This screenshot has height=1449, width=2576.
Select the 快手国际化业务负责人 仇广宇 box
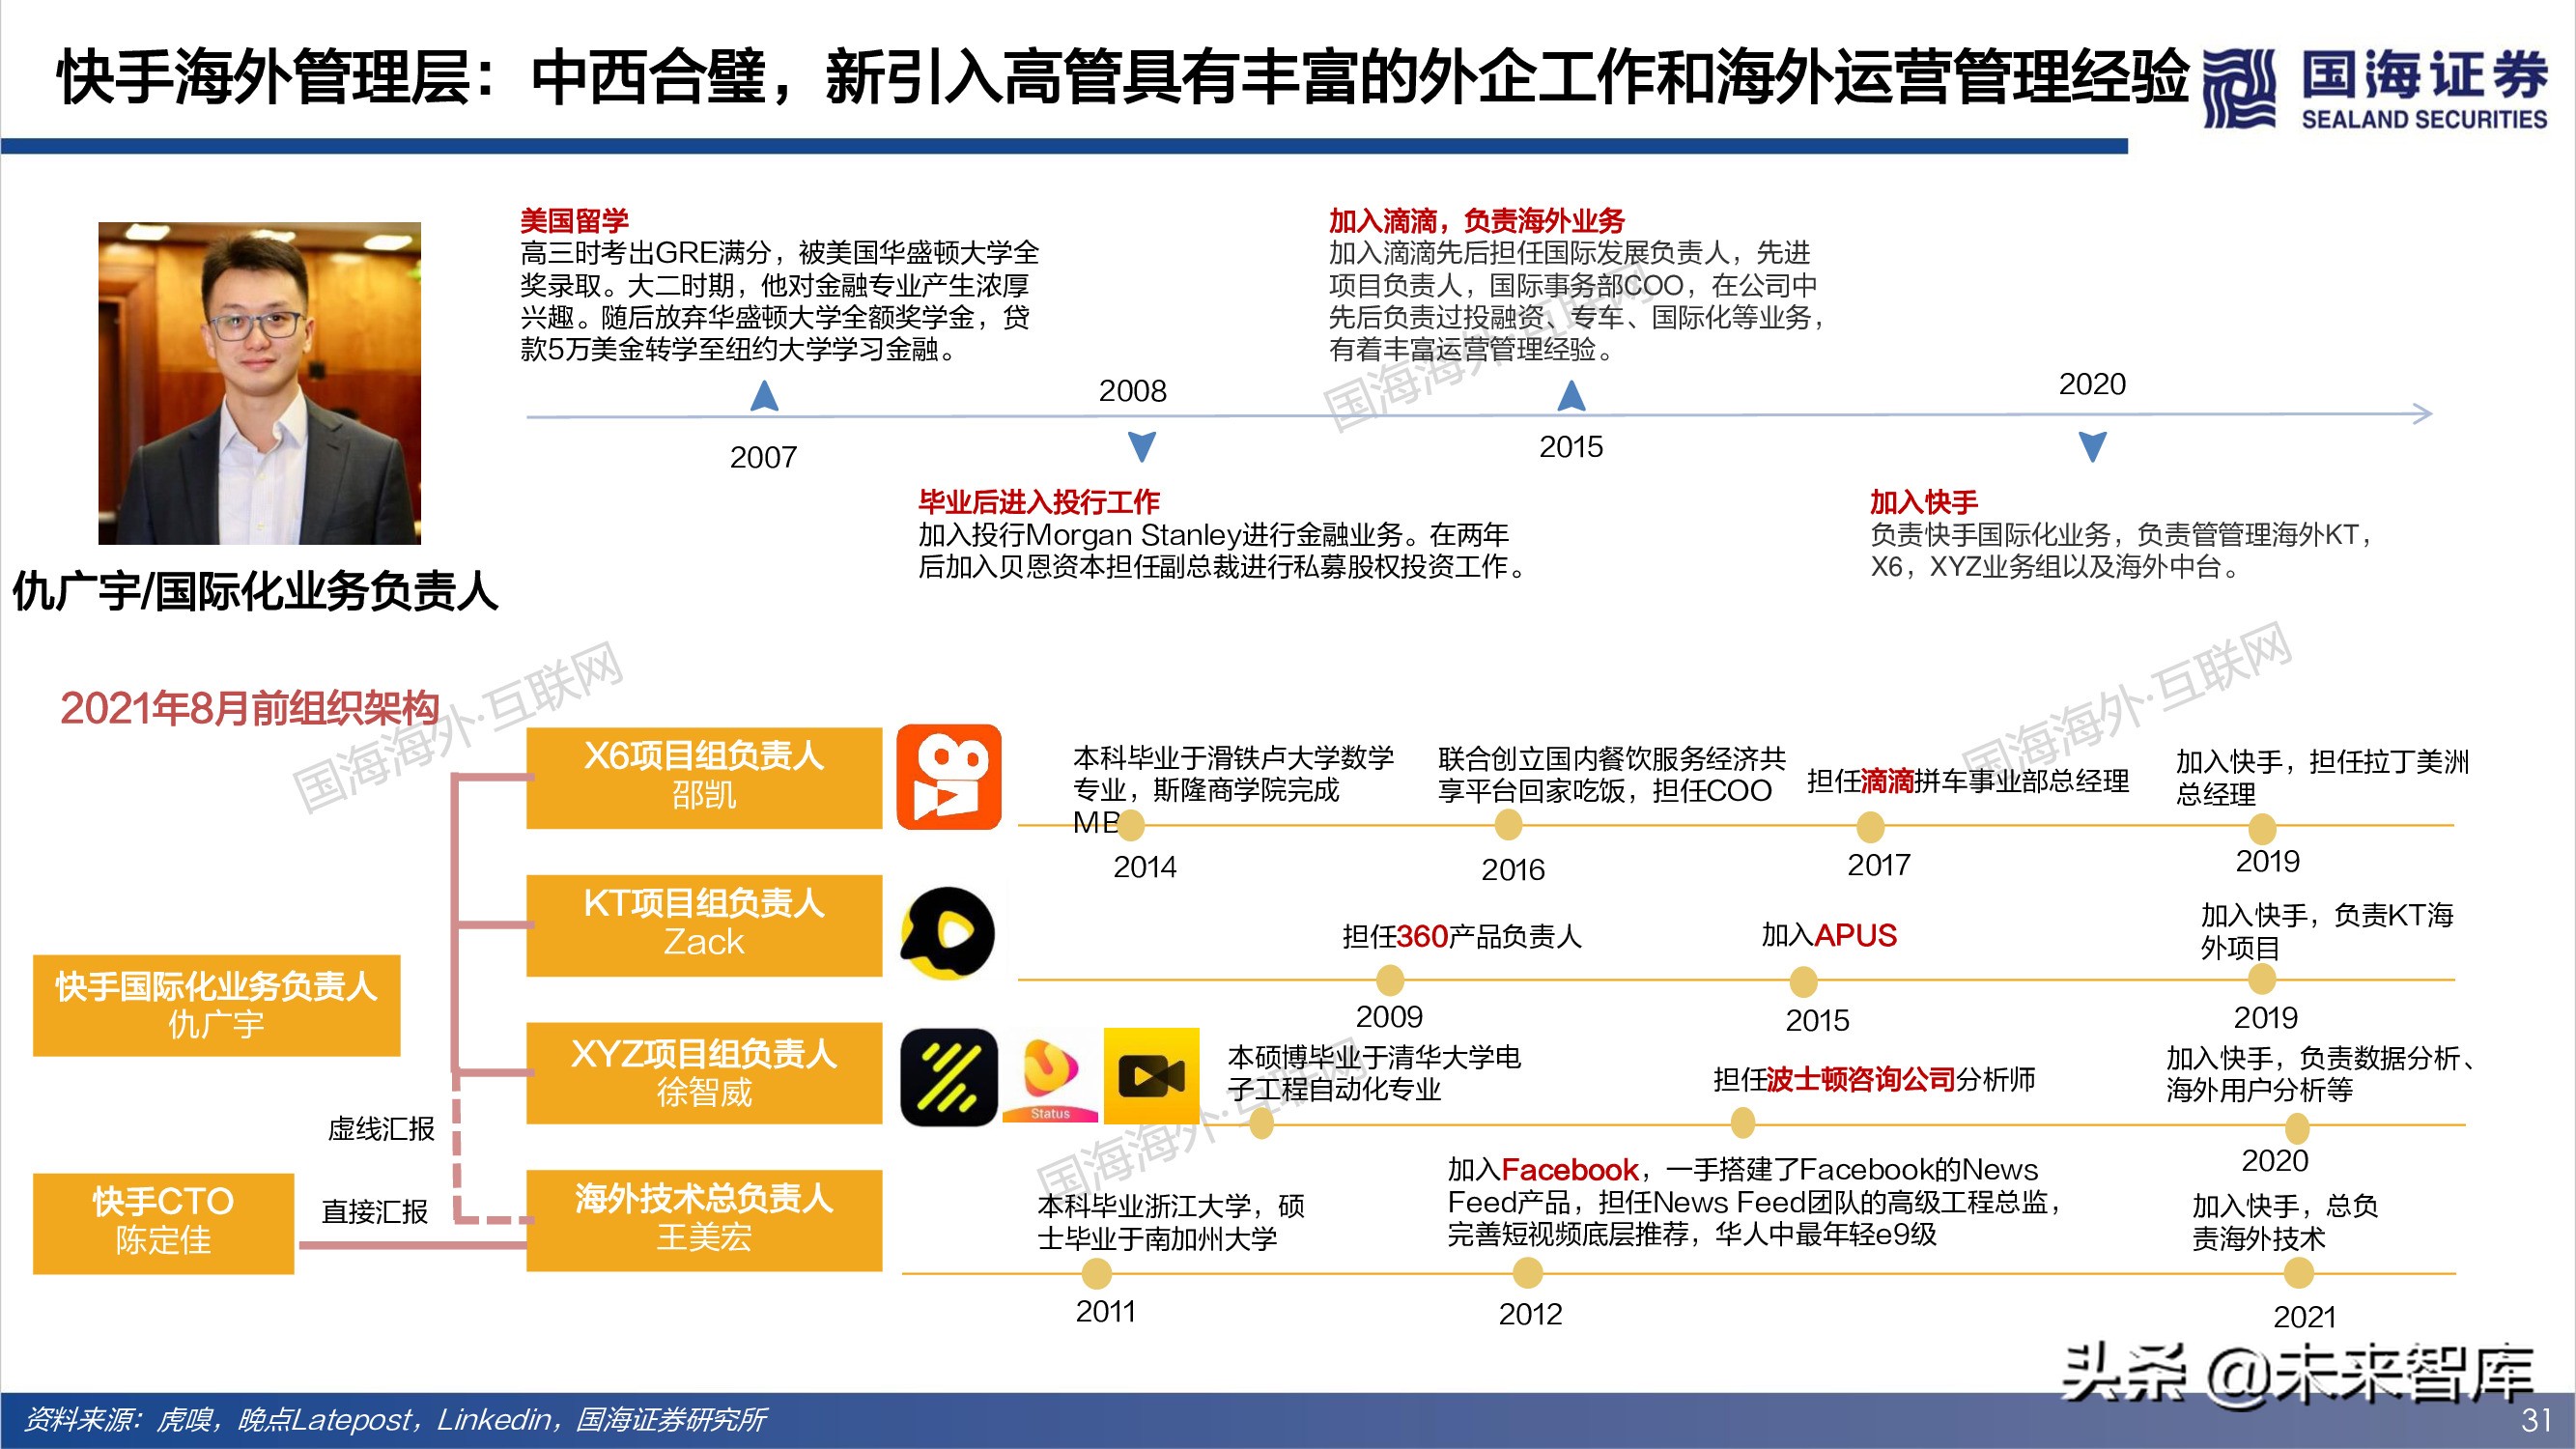click(x=217, y=1005)
